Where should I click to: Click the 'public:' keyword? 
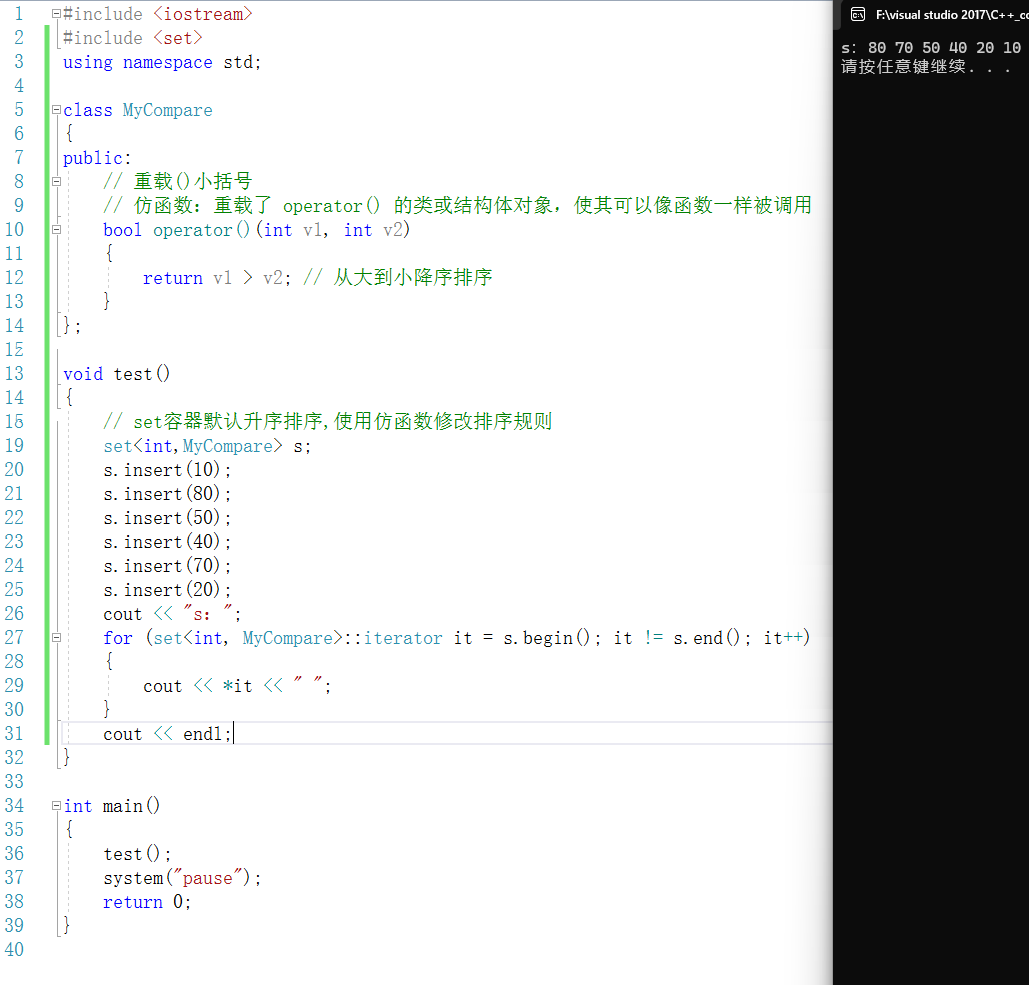(96, 158)
